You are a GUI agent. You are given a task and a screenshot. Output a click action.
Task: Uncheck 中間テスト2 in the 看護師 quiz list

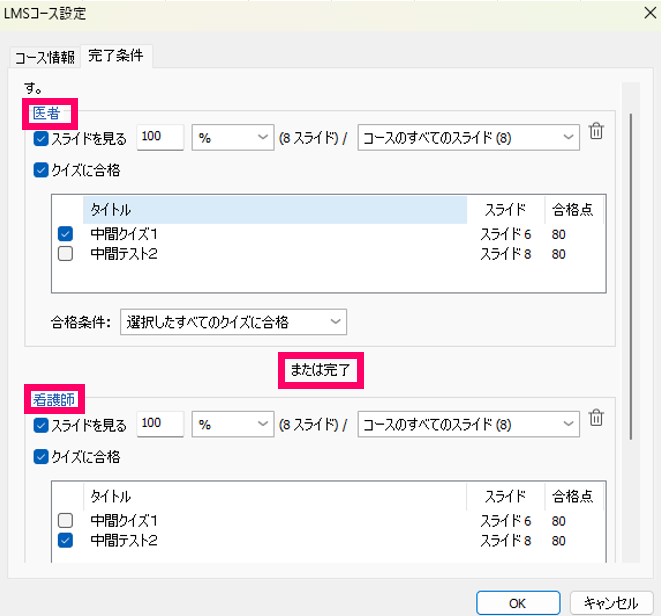(x=65, y=540)
